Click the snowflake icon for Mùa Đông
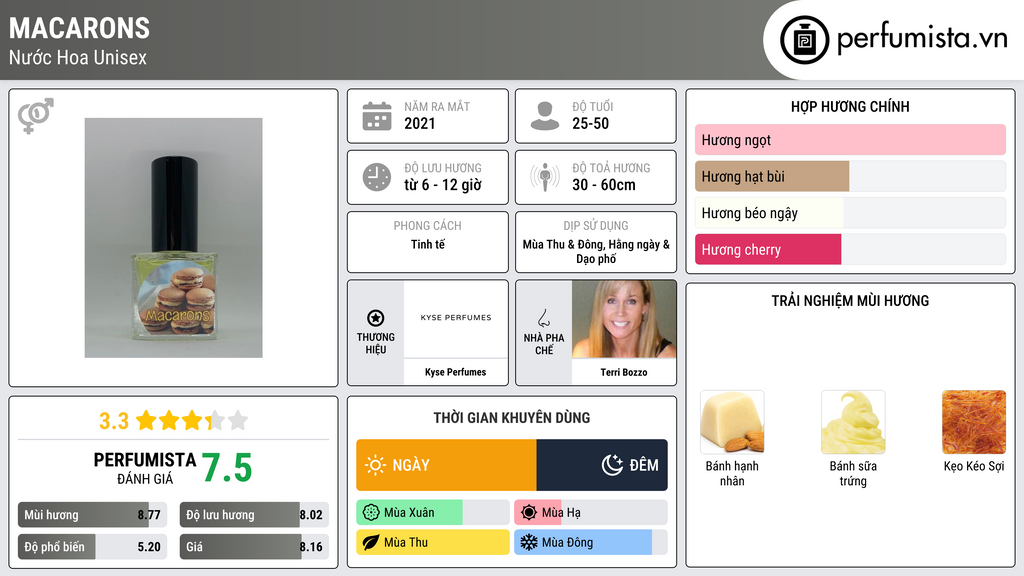 (529, 542)
